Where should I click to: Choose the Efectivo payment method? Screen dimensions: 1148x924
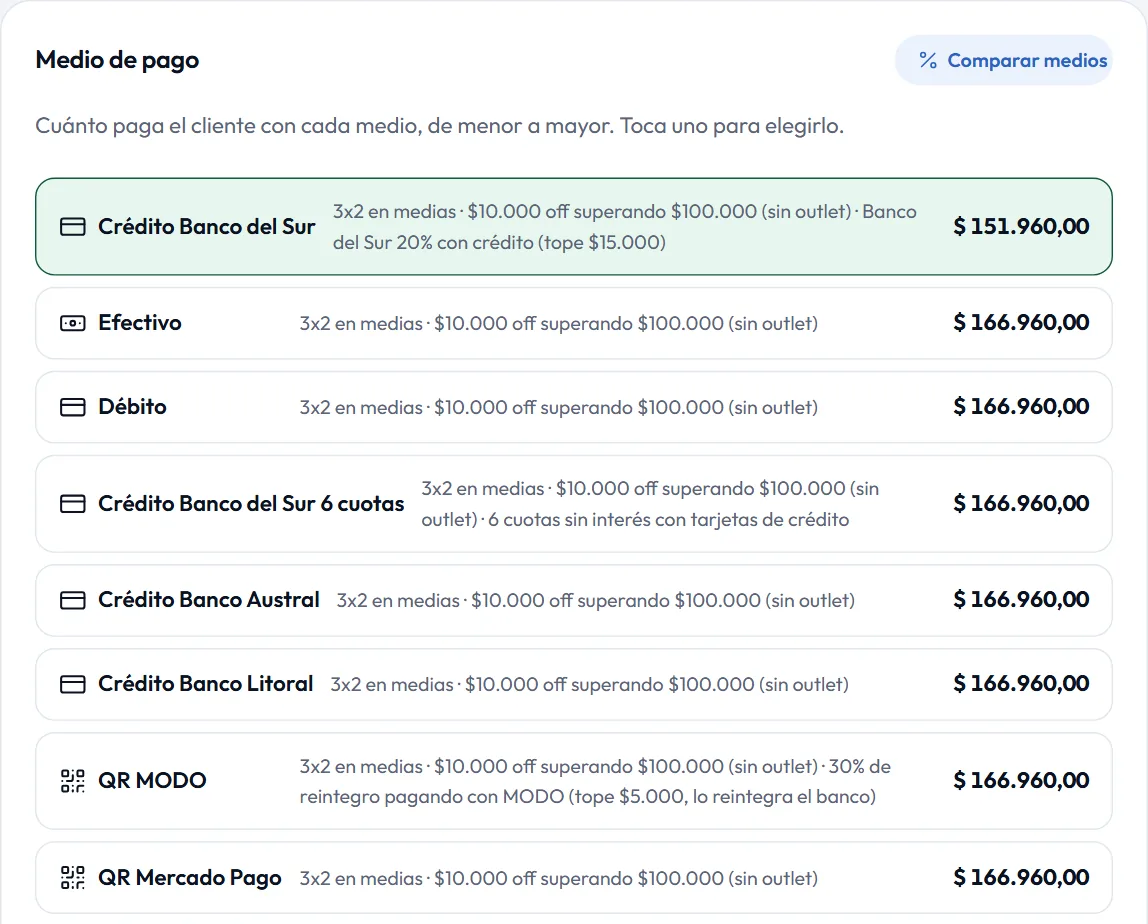(573, 323)
